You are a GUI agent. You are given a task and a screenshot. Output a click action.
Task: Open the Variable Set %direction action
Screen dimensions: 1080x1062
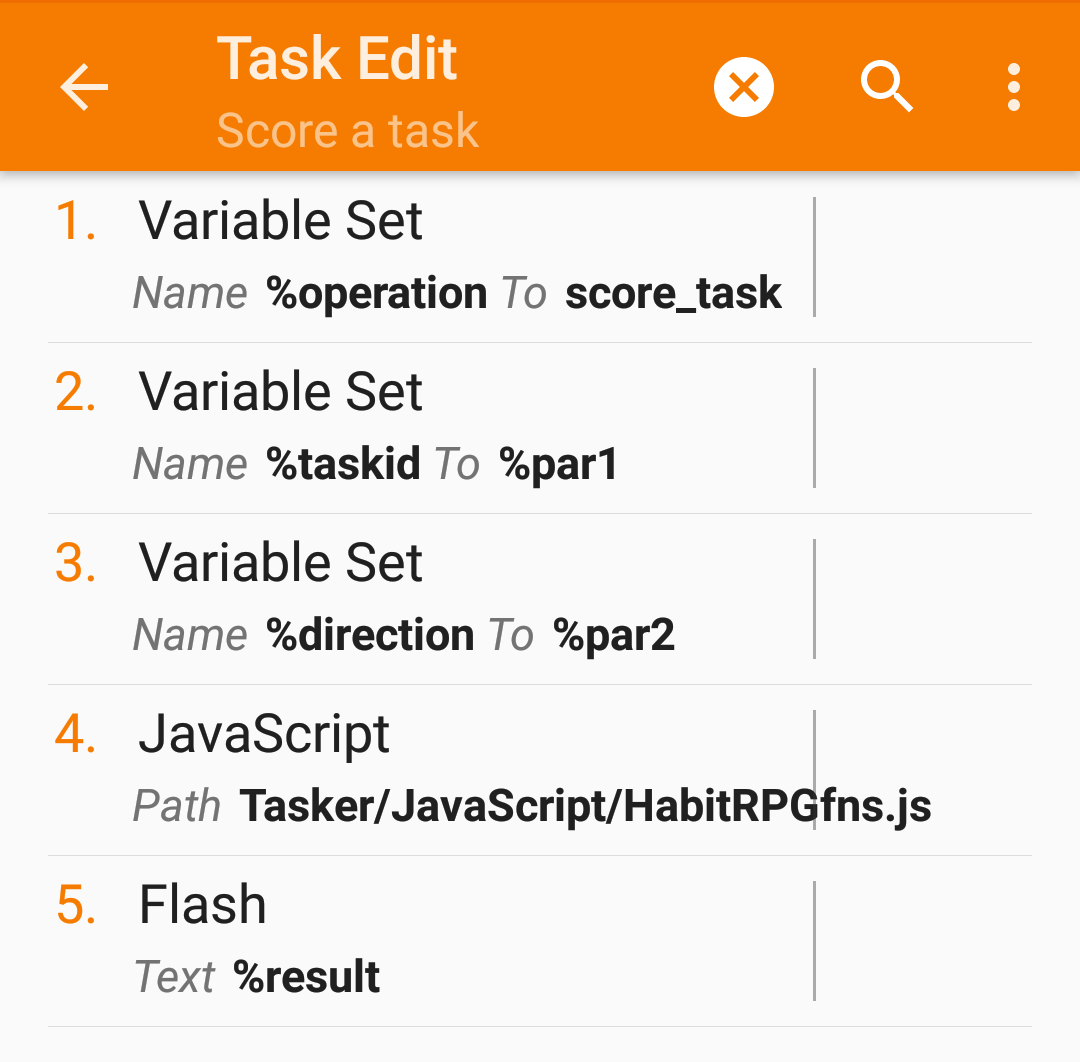pos(281,563)
